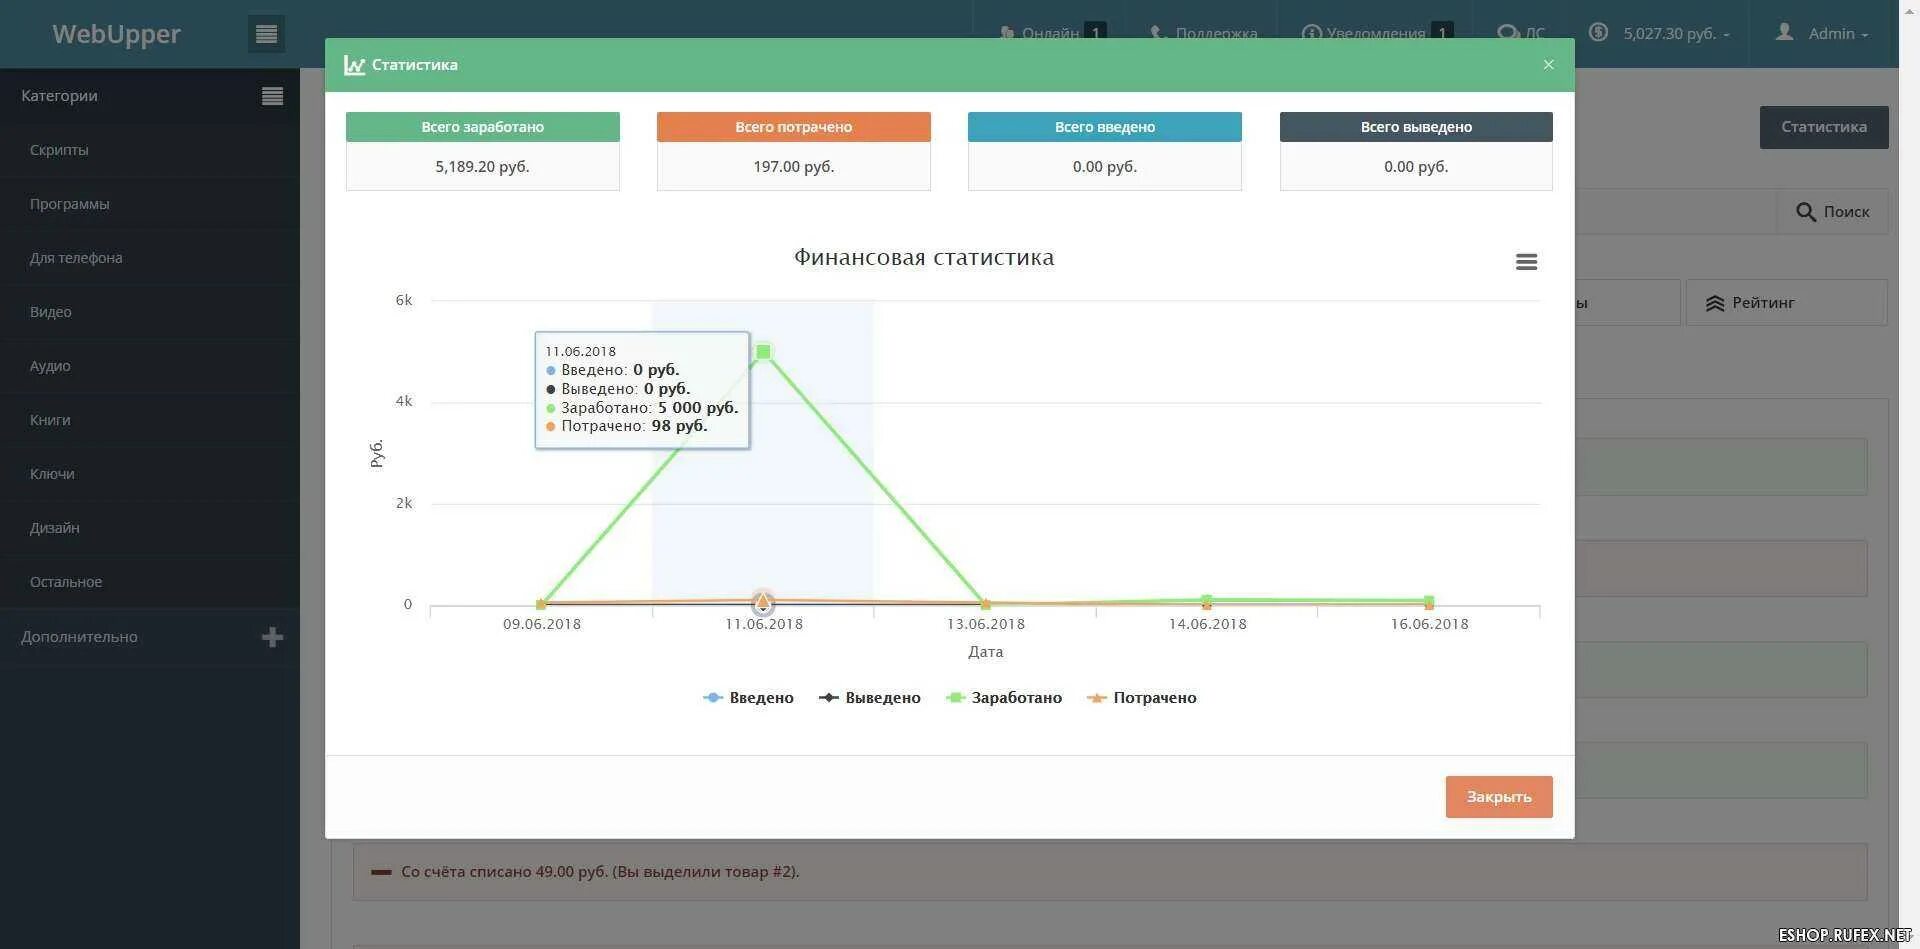Viewport: 1920px width, 949px height.
Task: Click the Статистика button behind modal
Action: click(x=1824, y=127)
